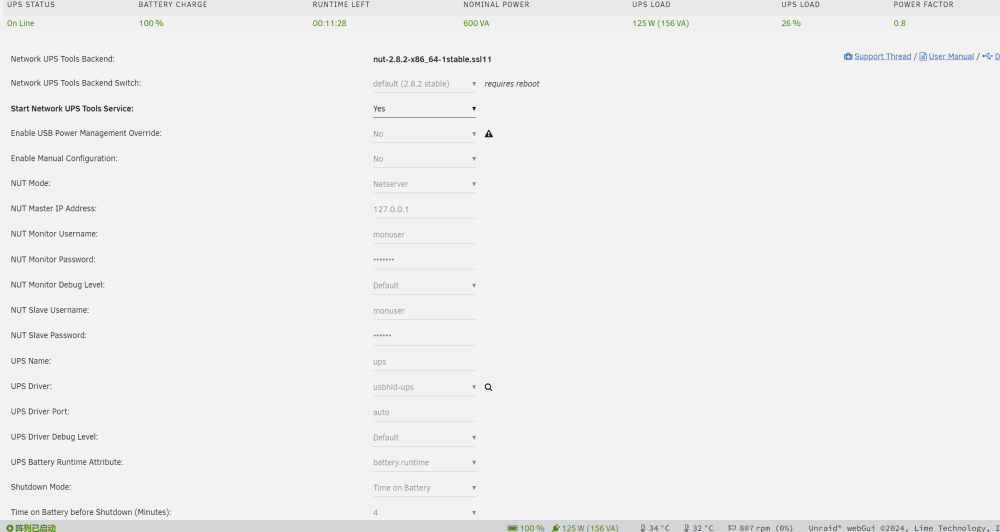Click the battery icon in the footer
1000x532 pixels.
click(513, 528)
